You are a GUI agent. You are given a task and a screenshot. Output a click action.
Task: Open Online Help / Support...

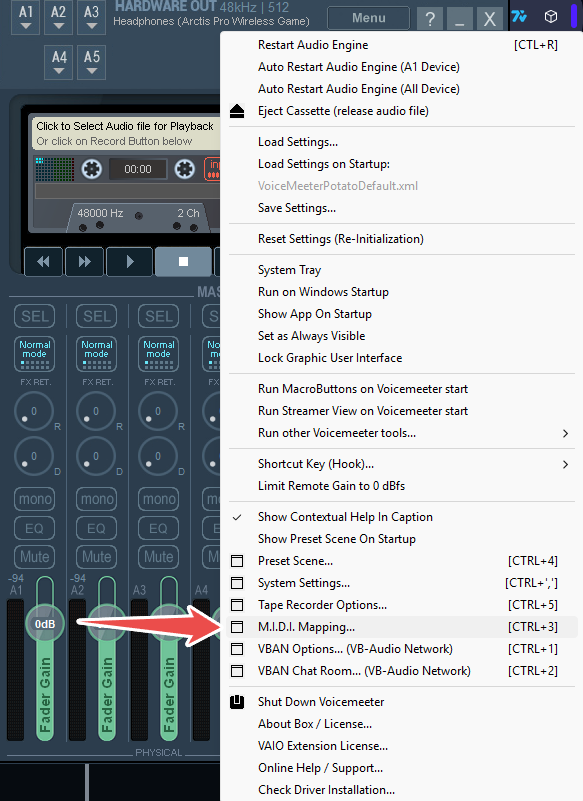coord(402,768)
